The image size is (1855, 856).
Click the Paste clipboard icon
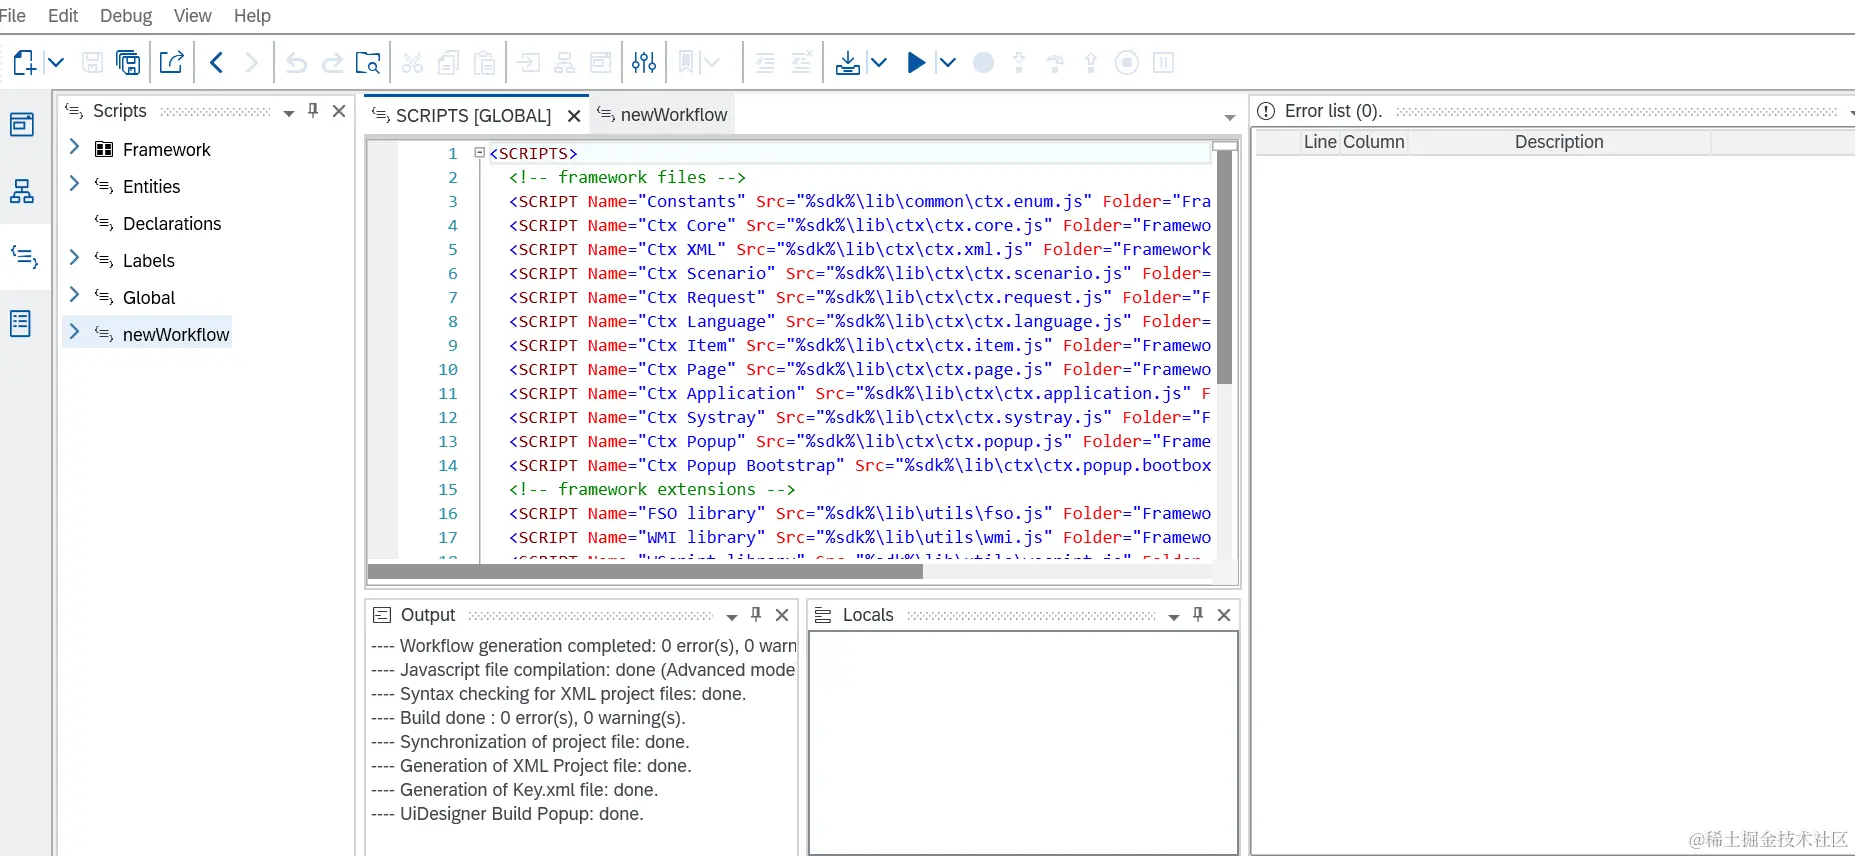[x=484, y=62]
